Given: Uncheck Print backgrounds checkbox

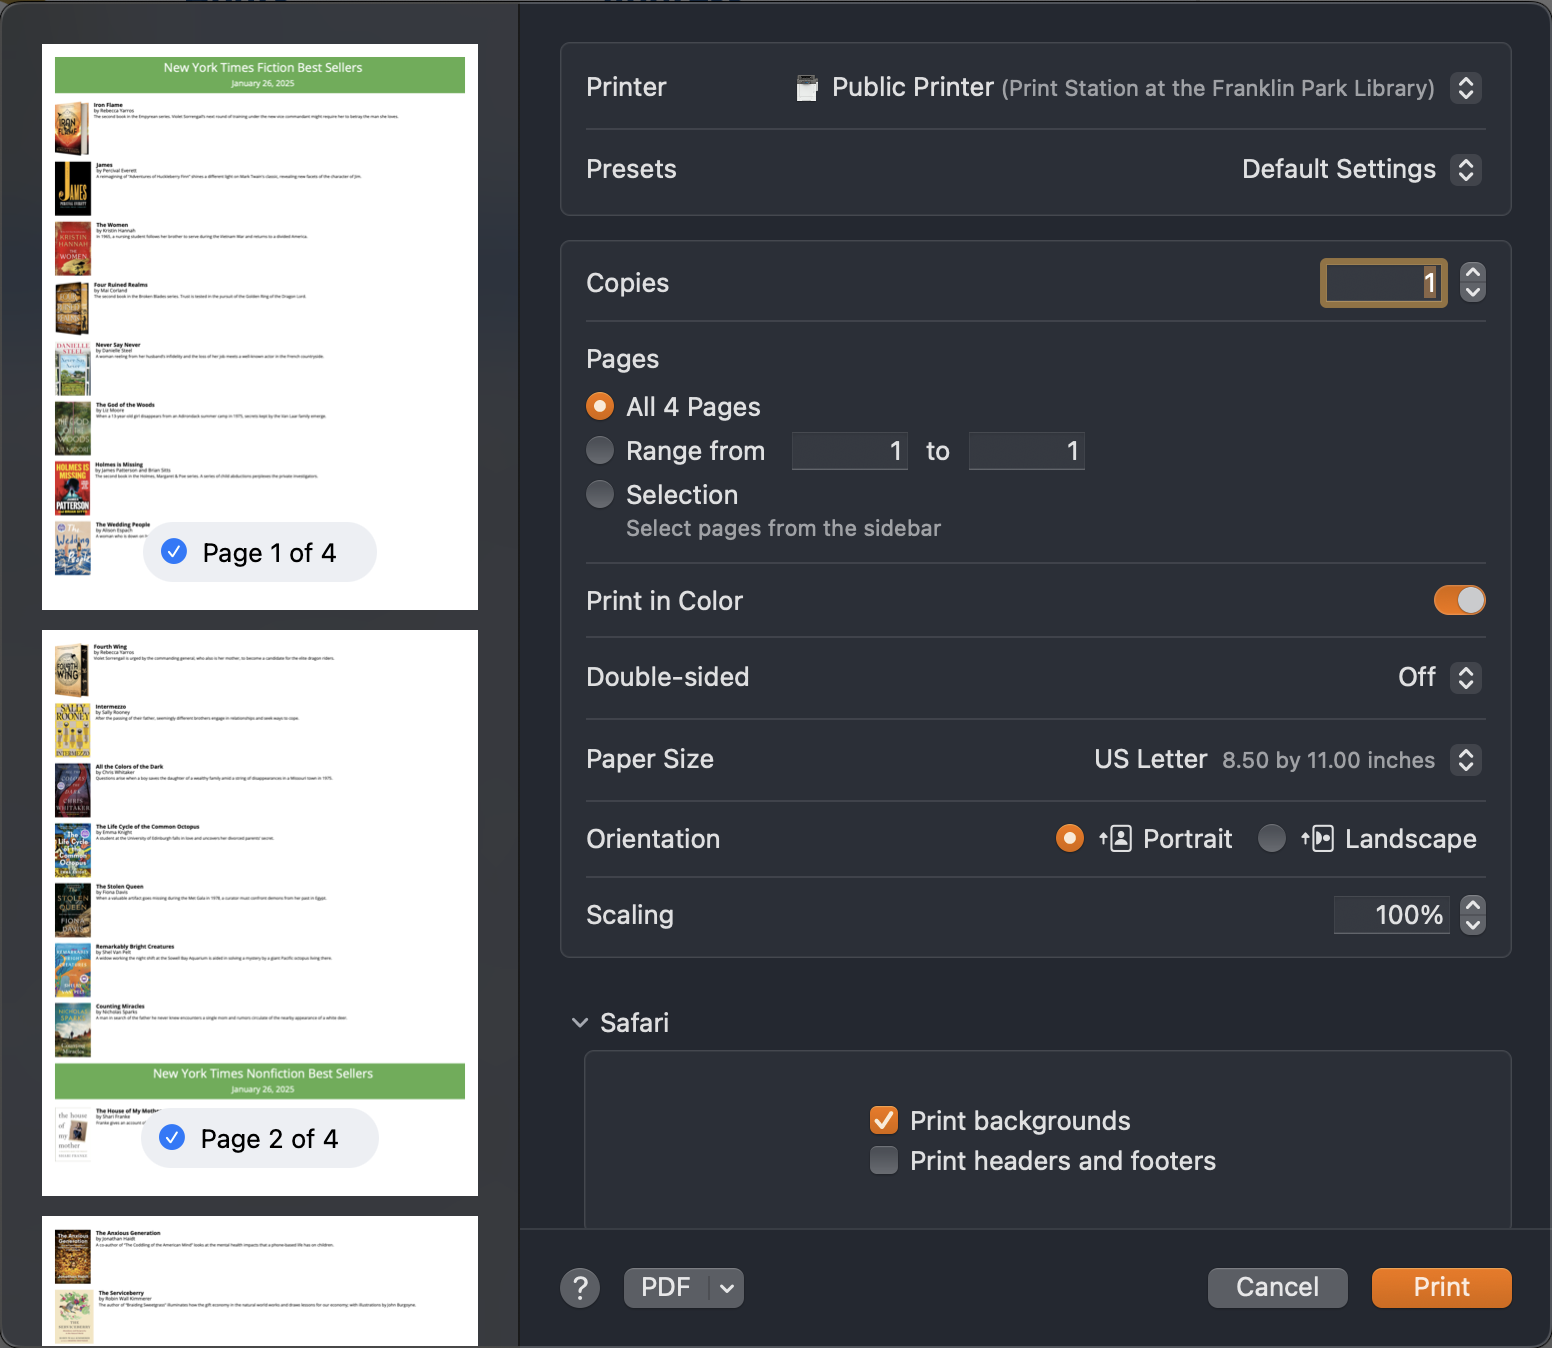Looking at the screenshot, I should [884, 1120].
